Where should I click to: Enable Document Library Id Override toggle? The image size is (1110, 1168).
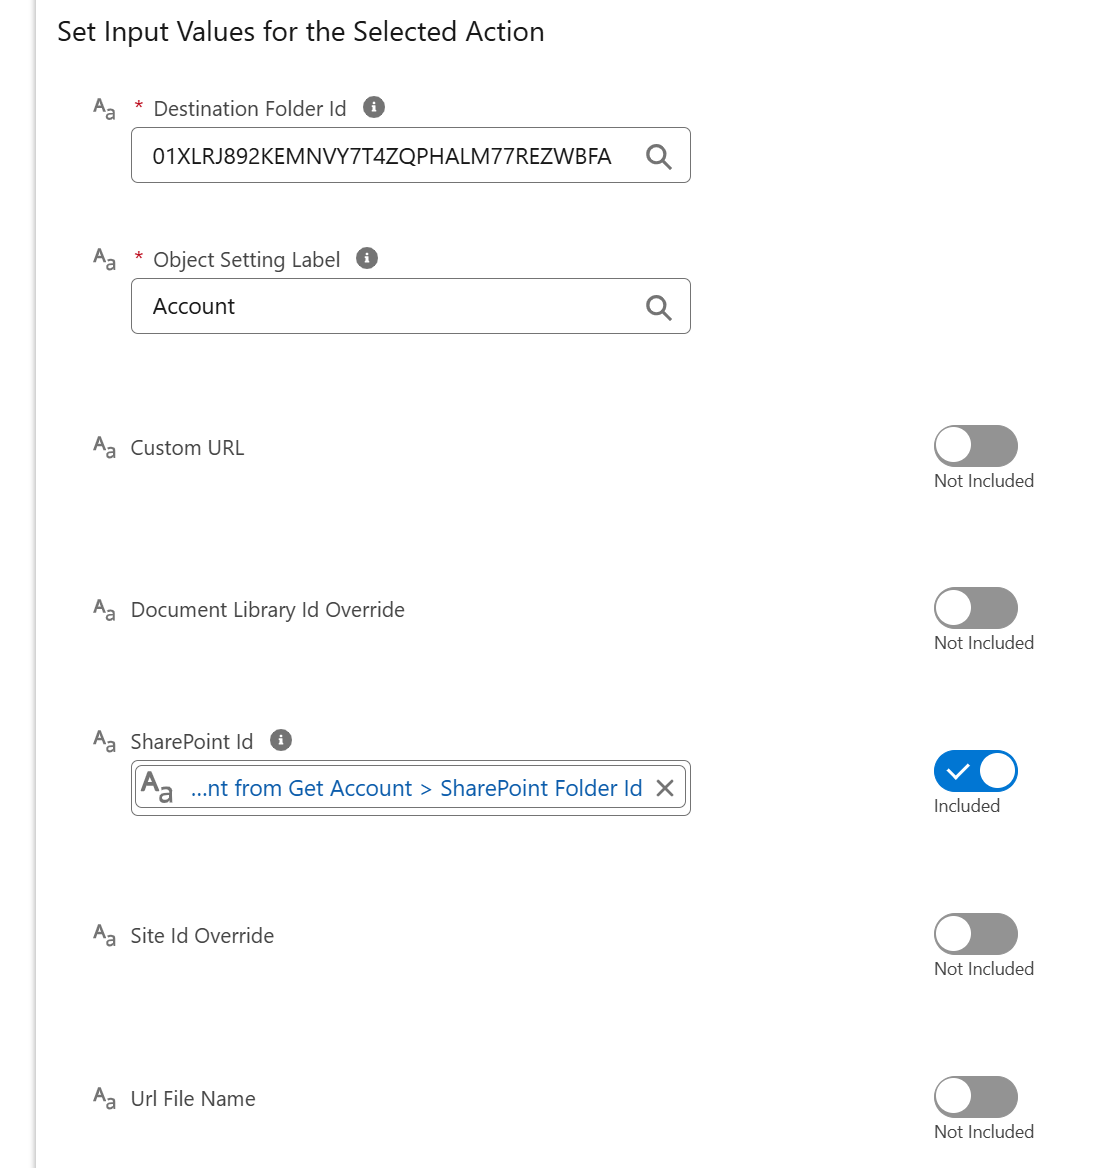[976, 608]
